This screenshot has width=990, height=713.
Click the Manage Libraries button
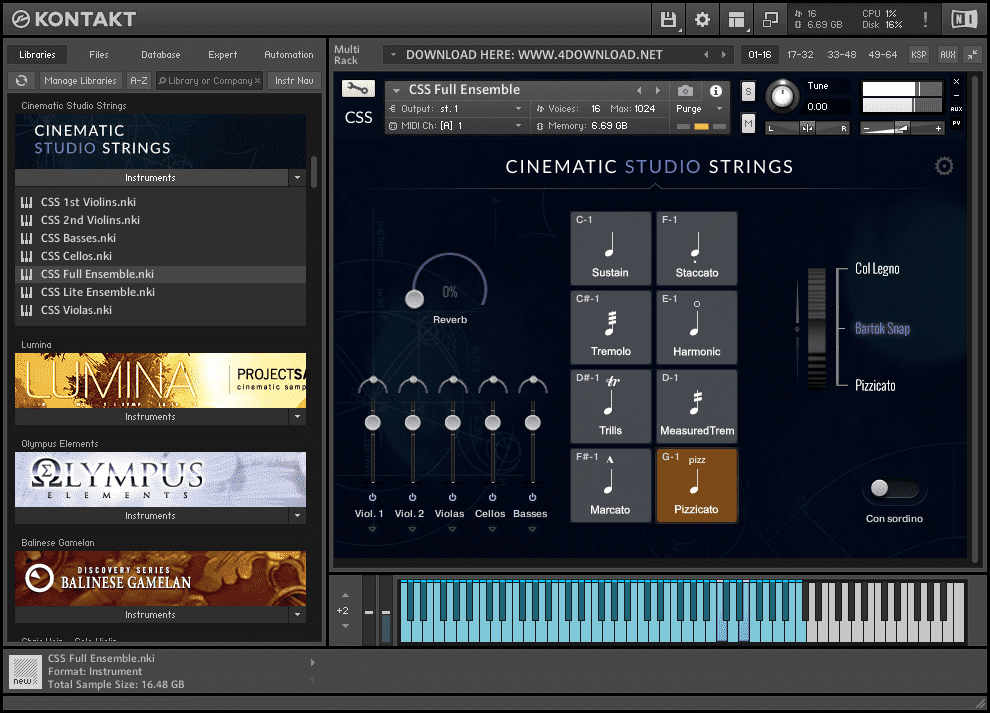coord(80,81)
